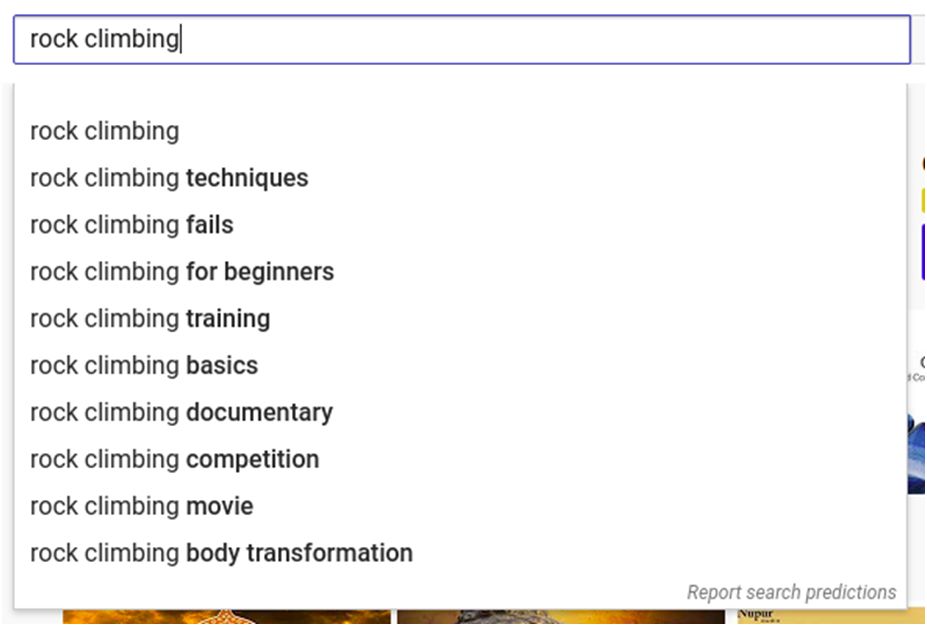Choose the 'rock climbing training' prediction
The image size is (927, 626).
tap(150, 319)
